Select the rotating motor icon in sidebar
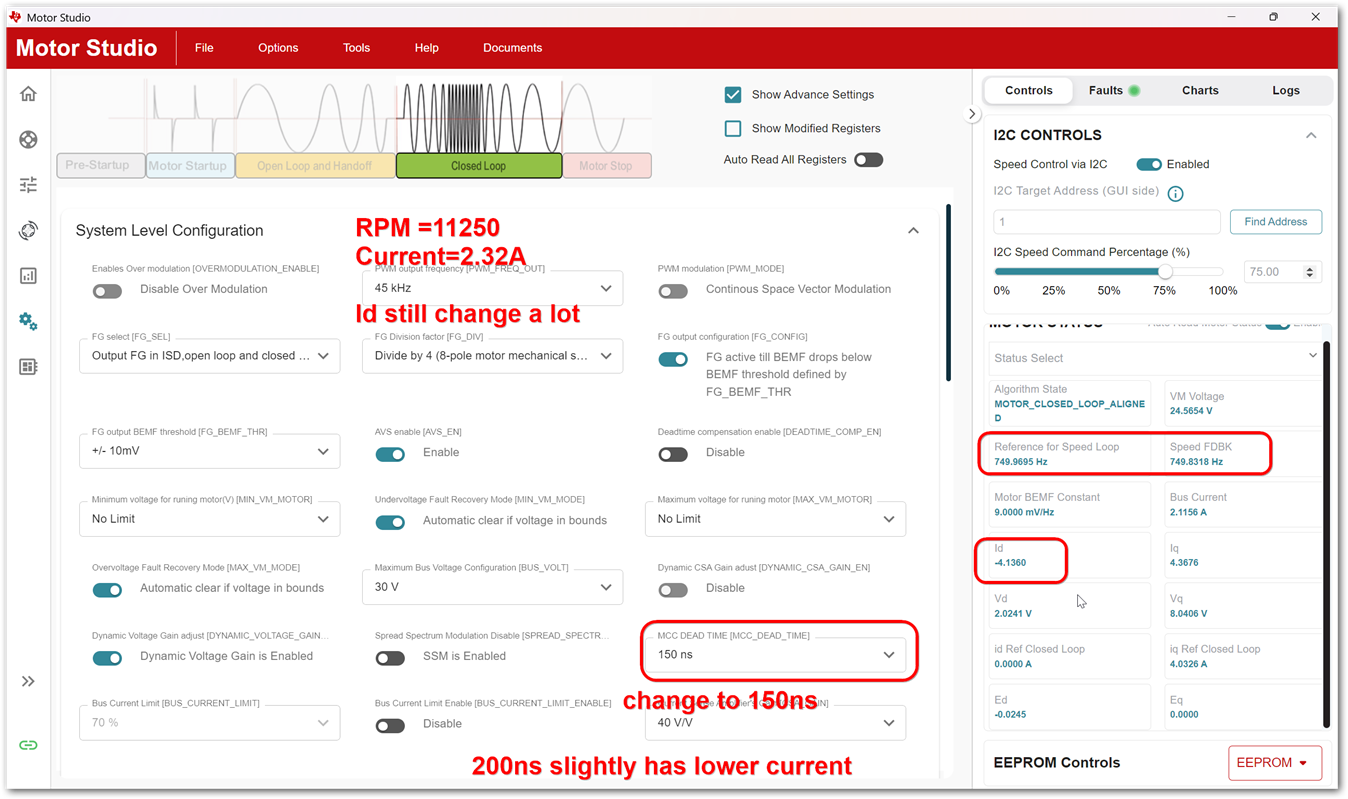 click(28, 231)
